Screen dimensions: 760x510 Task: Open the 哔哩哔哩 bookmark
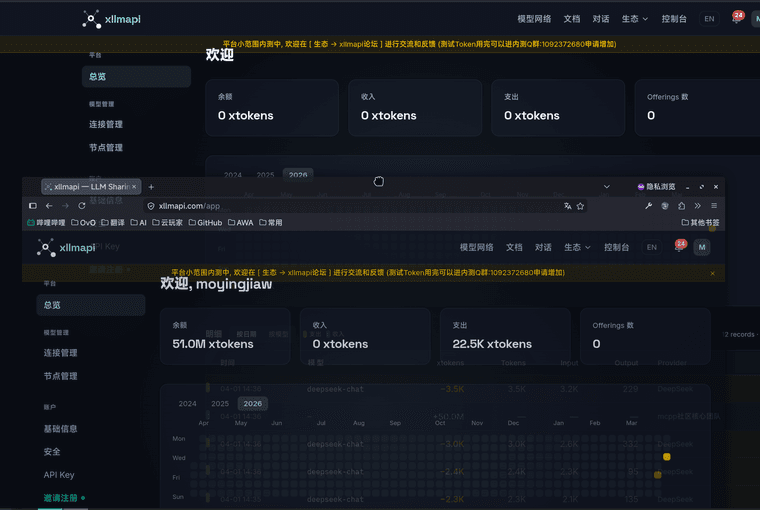47,223
